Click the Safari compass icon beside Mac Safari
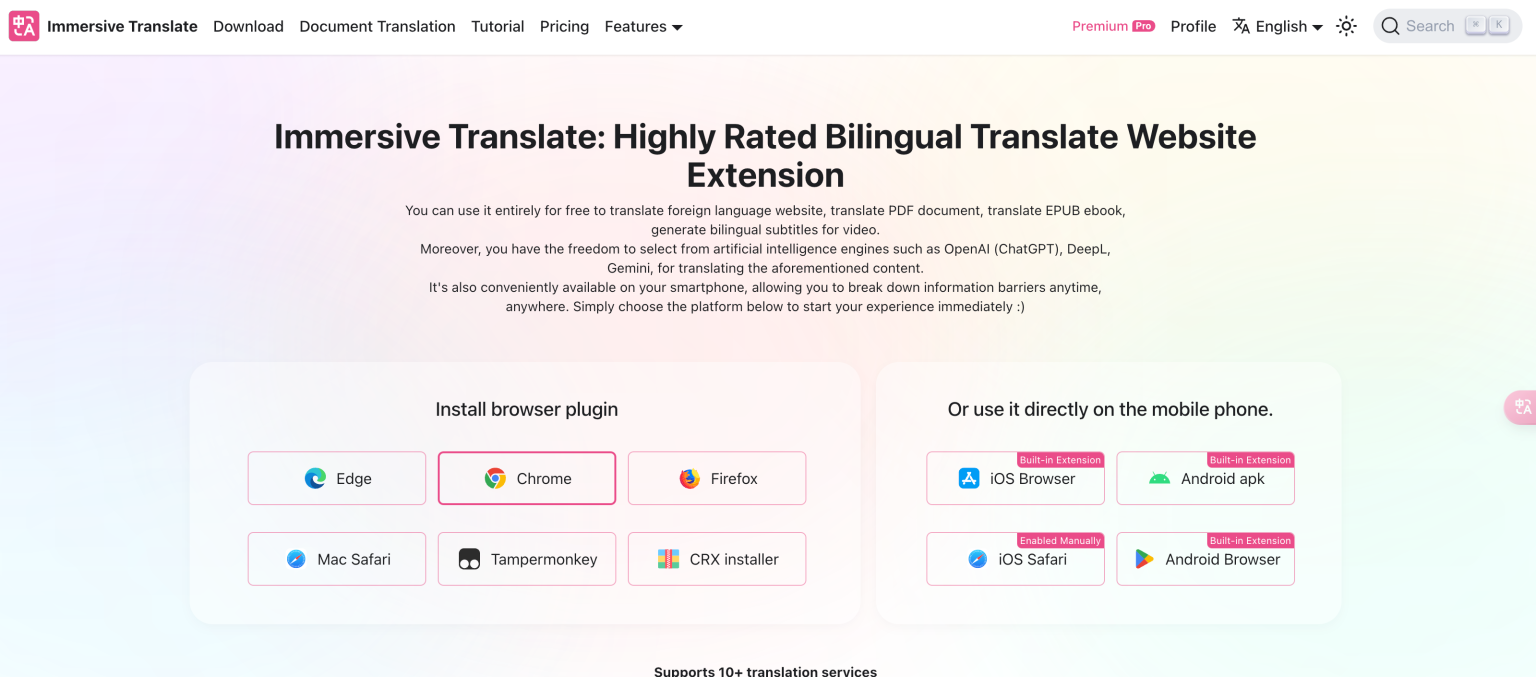This screenshot has height=677, width=1536. coord(296,559)
